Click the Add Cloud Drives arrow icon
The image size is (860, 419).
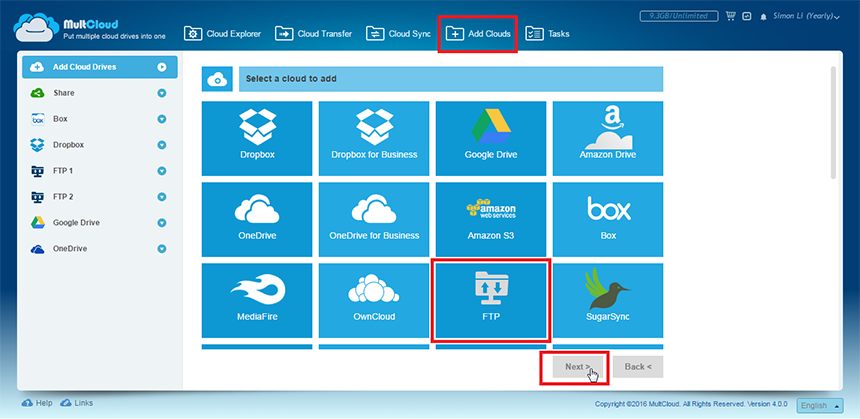click(162, 67)
